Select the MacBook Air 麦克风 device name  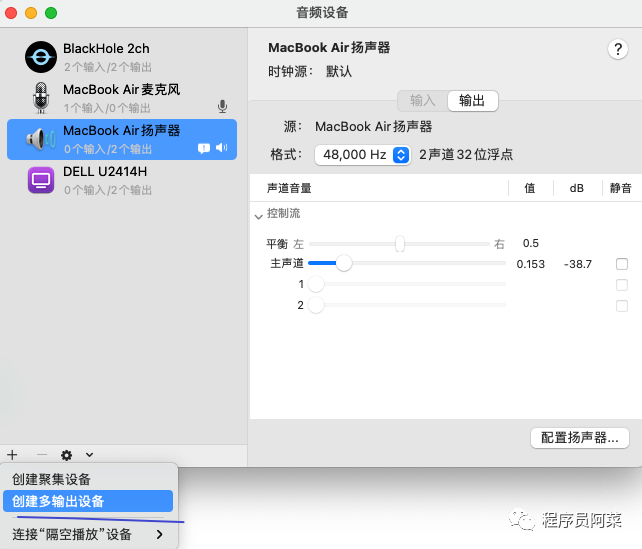point(122,90)
